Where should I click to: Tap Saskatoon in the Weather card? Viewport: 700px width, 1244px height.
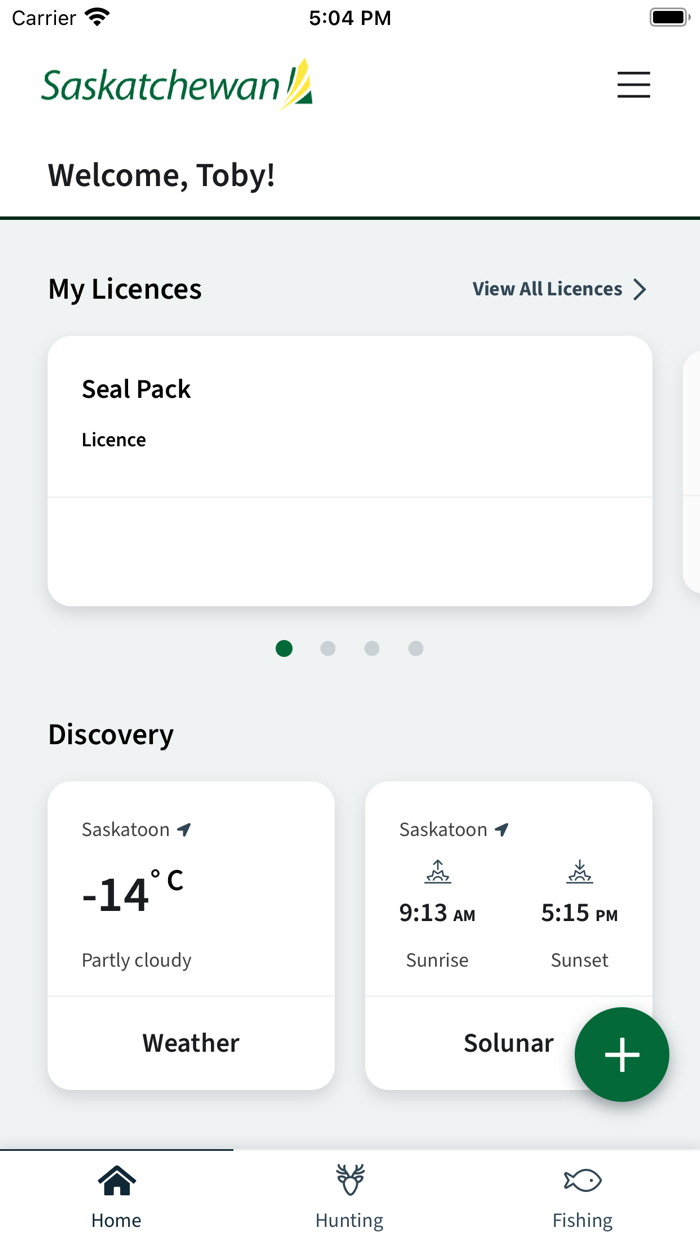click(126, 829)
